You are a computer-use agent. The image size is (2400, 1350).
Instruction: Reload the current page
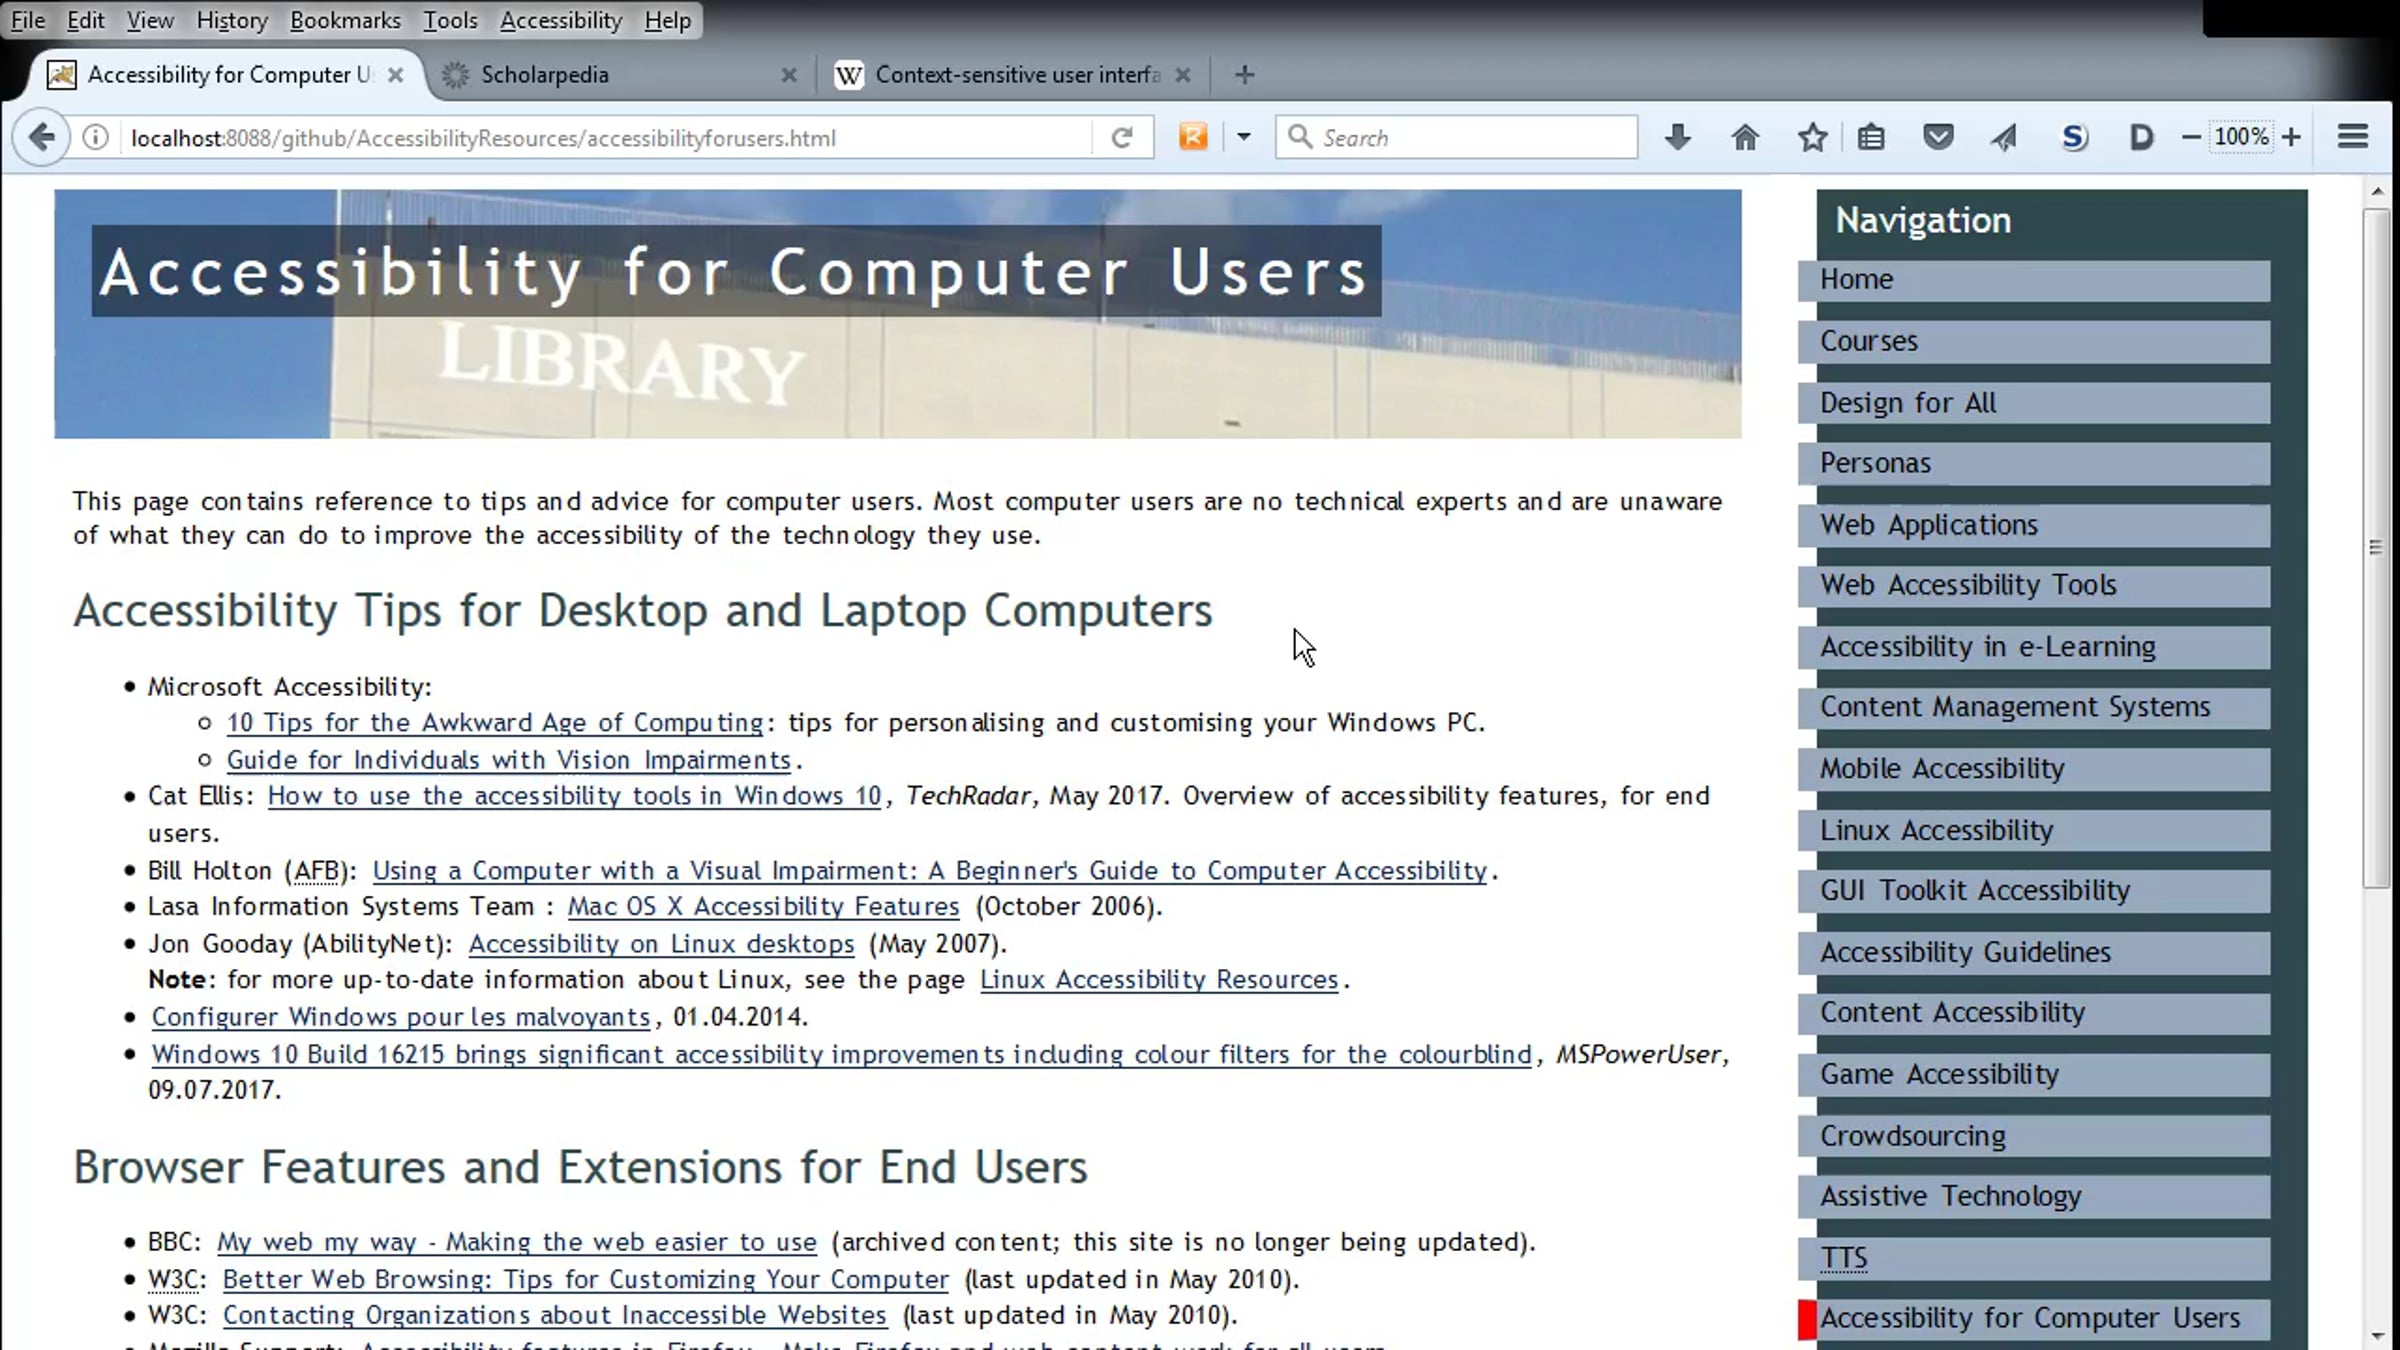point(1121,137)
